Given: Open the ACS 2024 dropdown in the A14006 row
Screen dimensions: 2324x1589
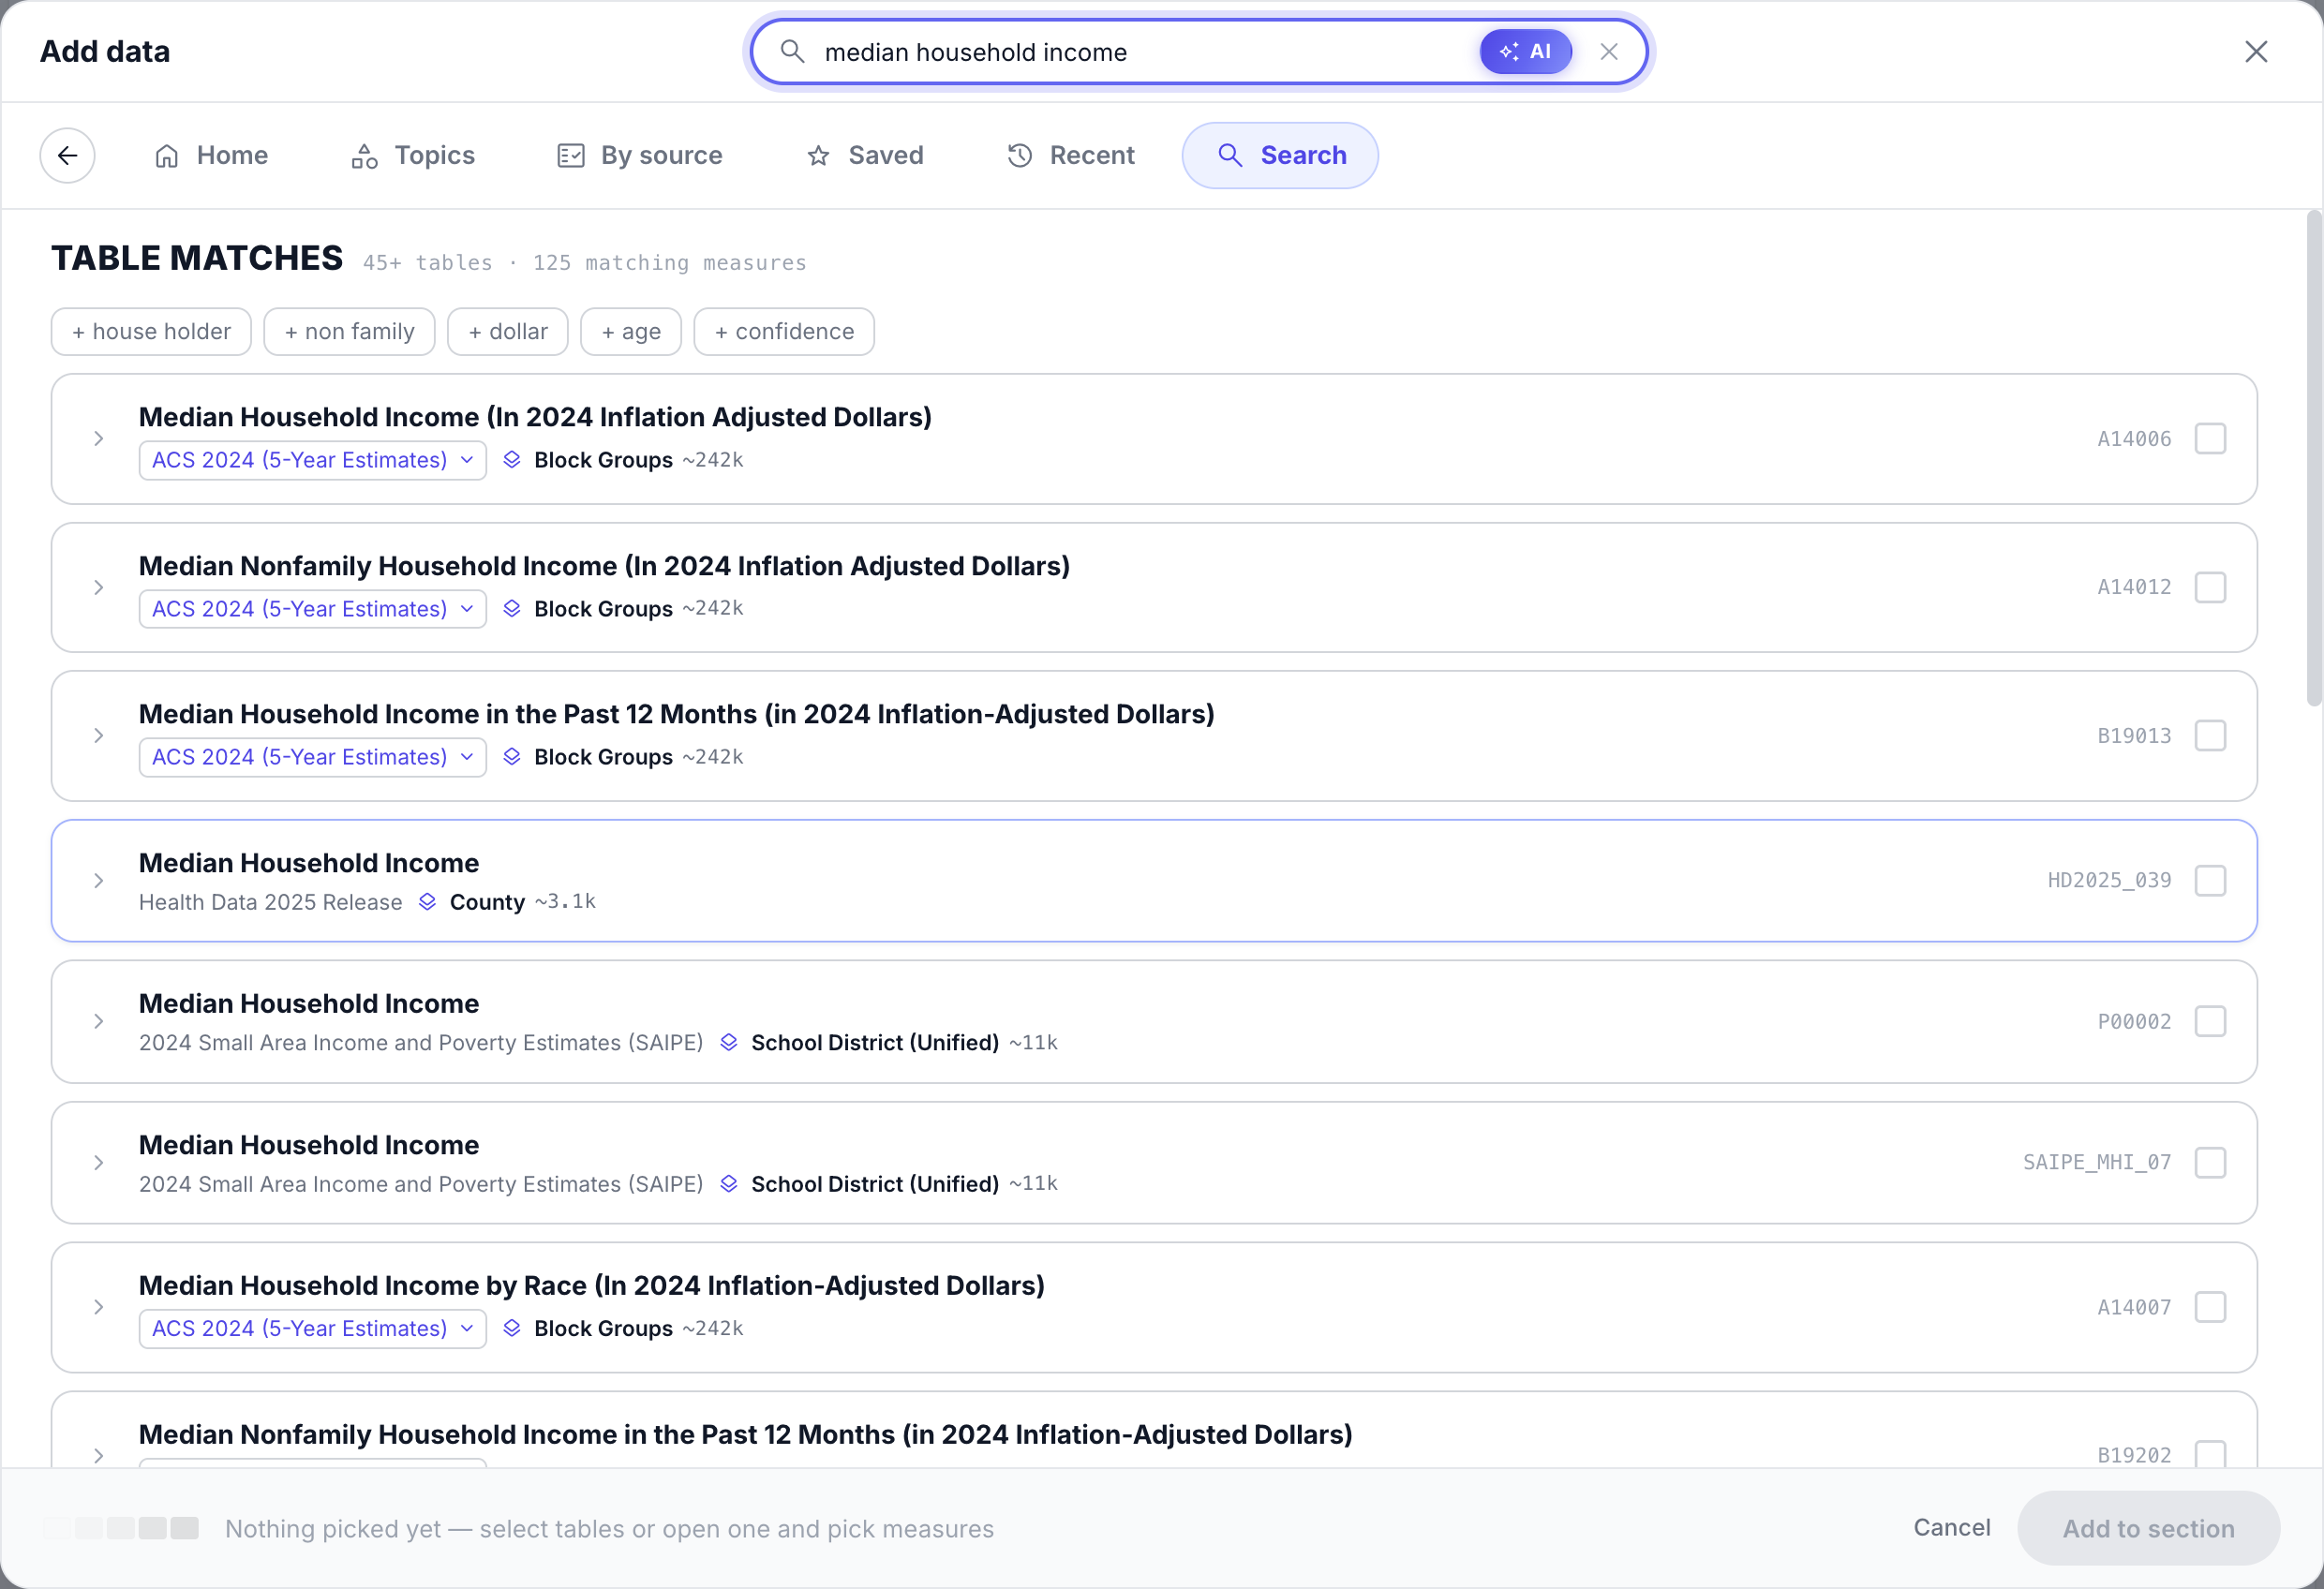Looking at the screenshot, I should (312, 460).
